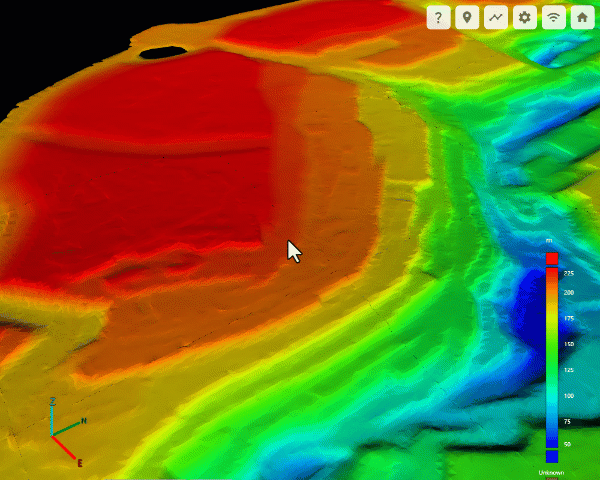Click the location pin marker tool

tap(467, 17)
